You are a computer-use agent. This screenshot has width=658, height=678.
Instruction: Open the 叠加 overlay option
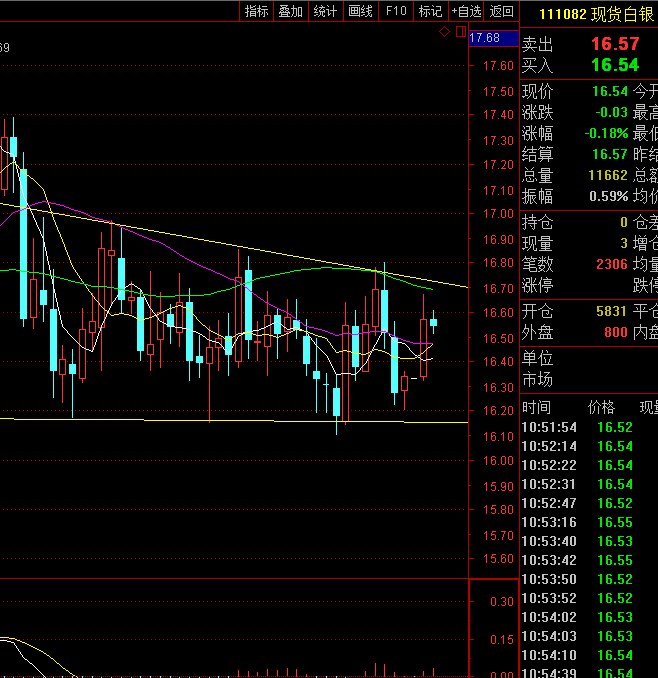coord(290,11)
